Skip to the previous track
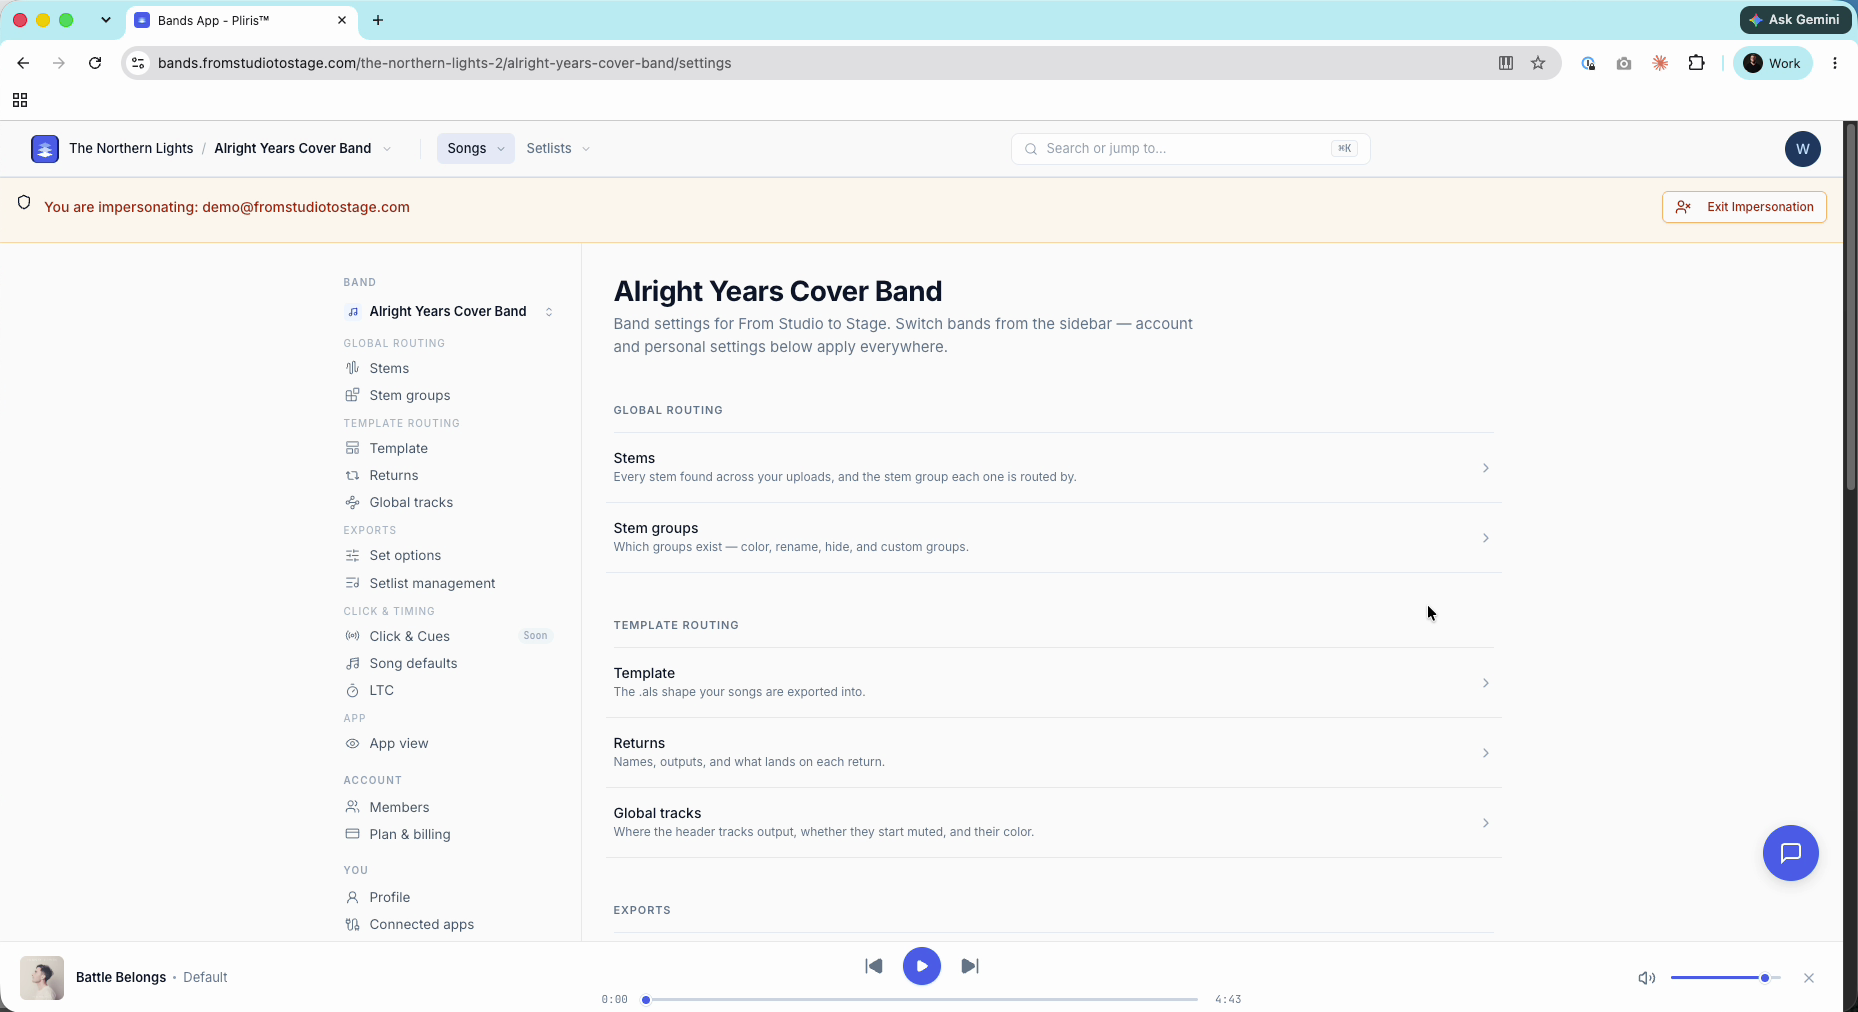This screenshot has height=1012, width=1858. point(874,966)
